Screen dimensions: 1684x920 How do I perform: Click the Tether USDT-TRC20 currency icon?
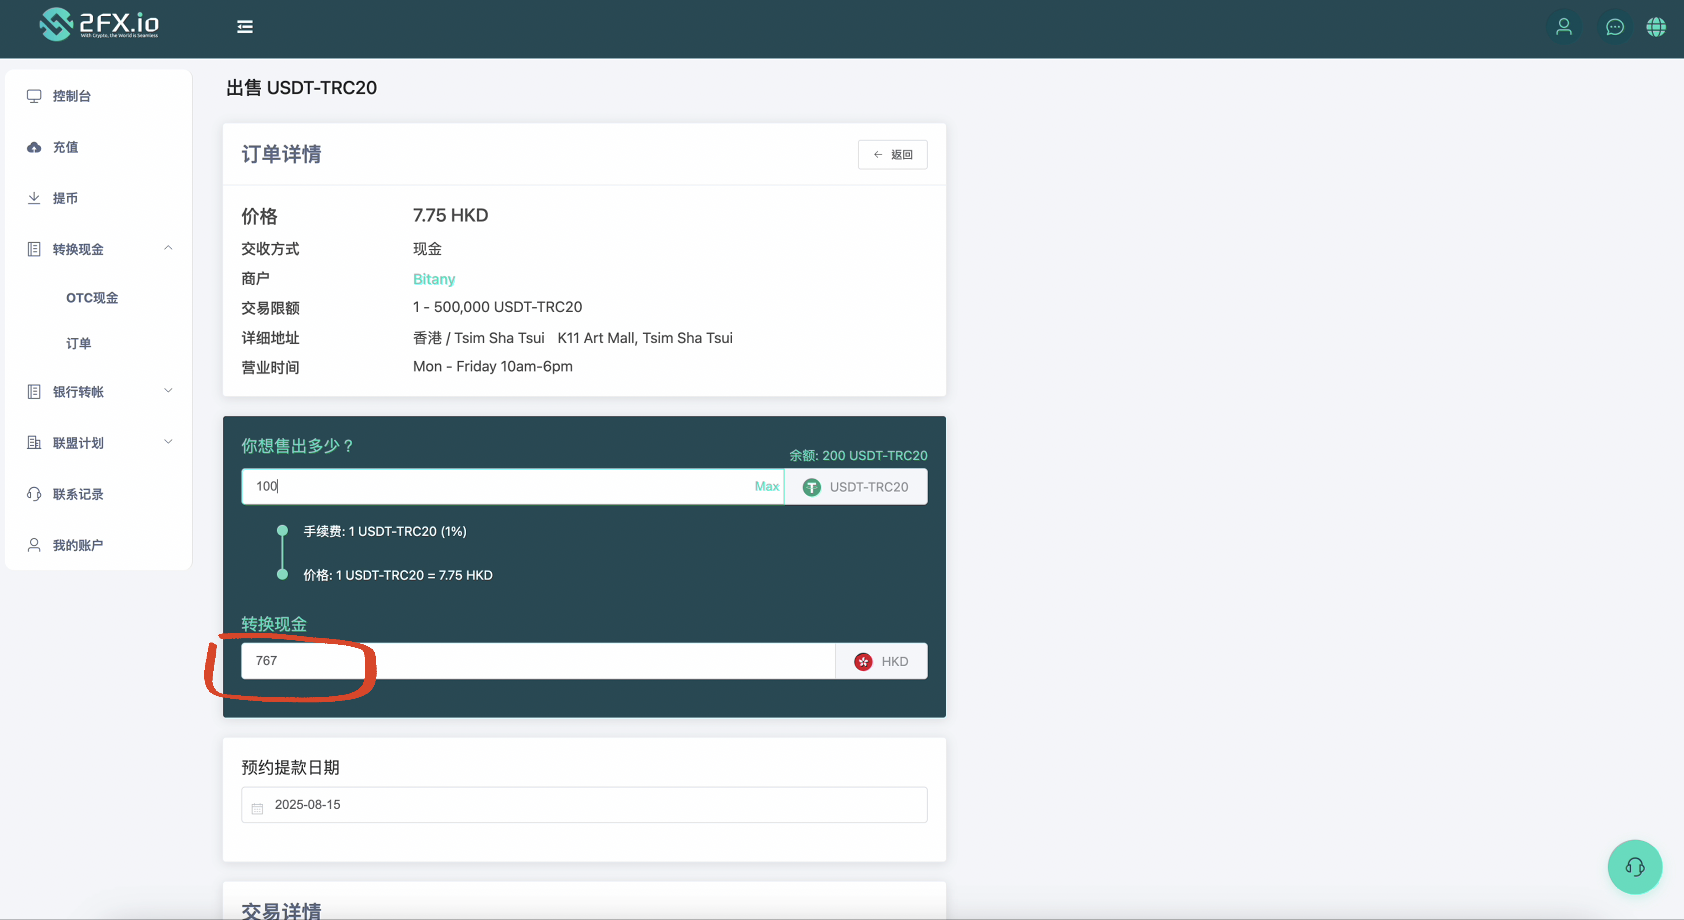click(x=812, y=487)
